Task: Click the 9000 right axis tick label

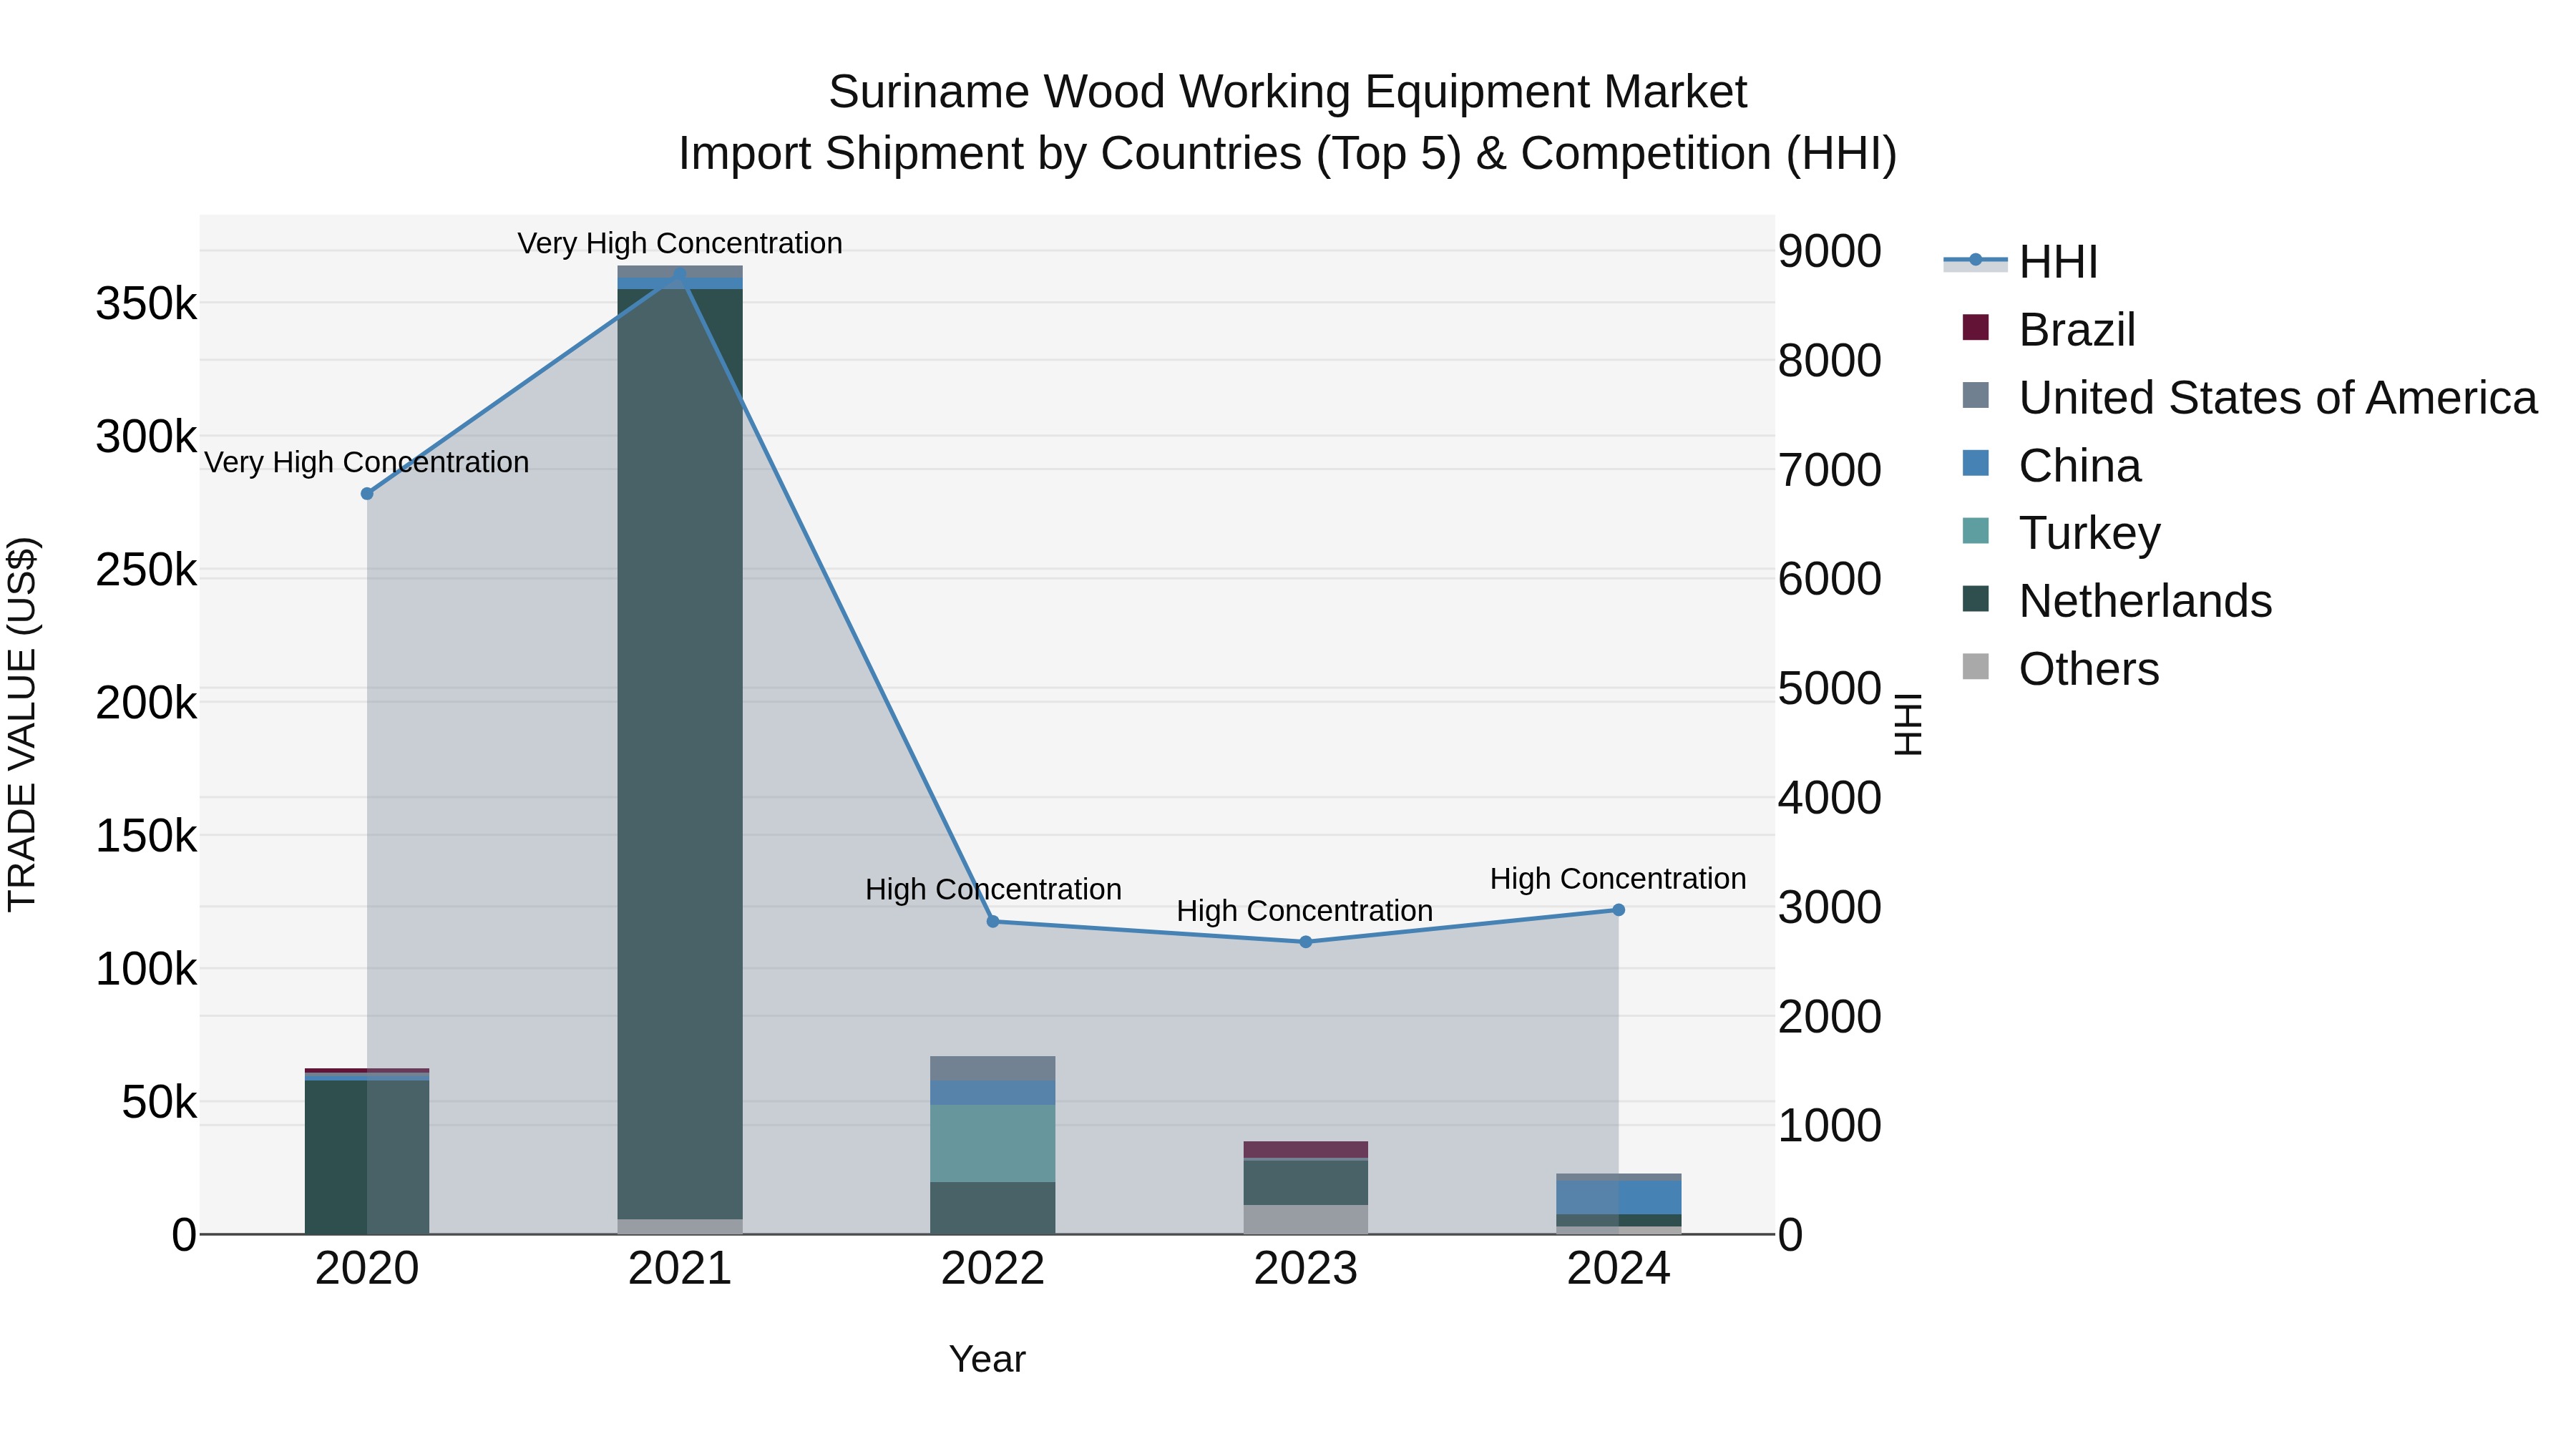Action: pos(1830,251)
